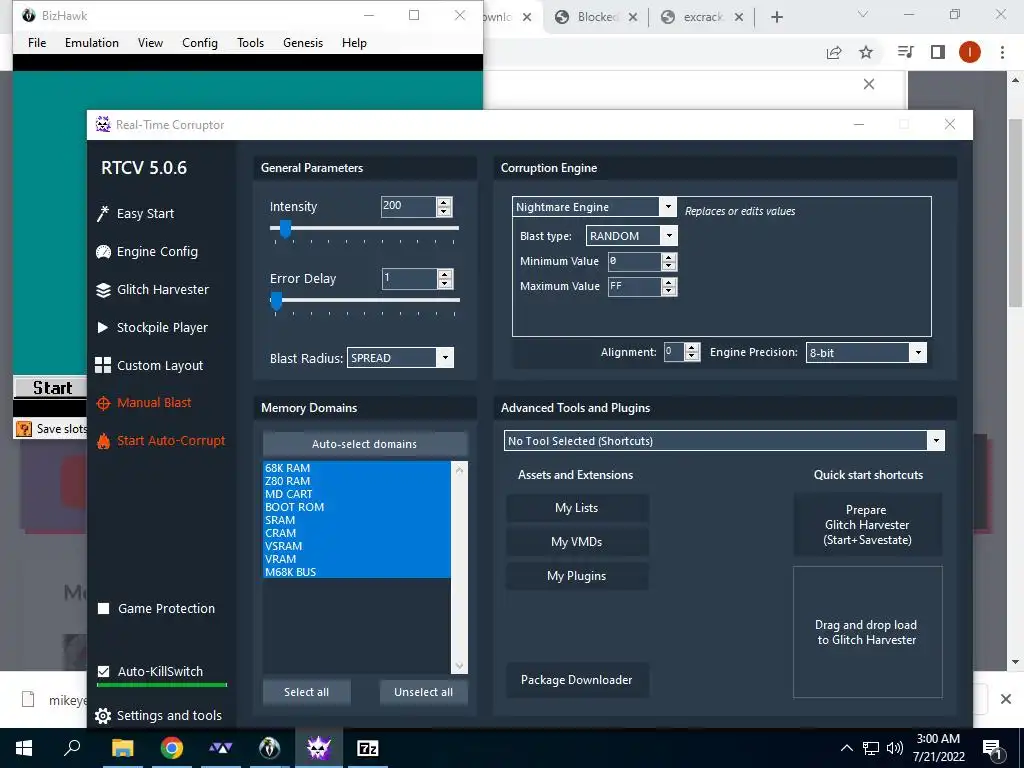1024x768 pixels.
Task: Click Error Delay slider handle
Action: (276, 301)
